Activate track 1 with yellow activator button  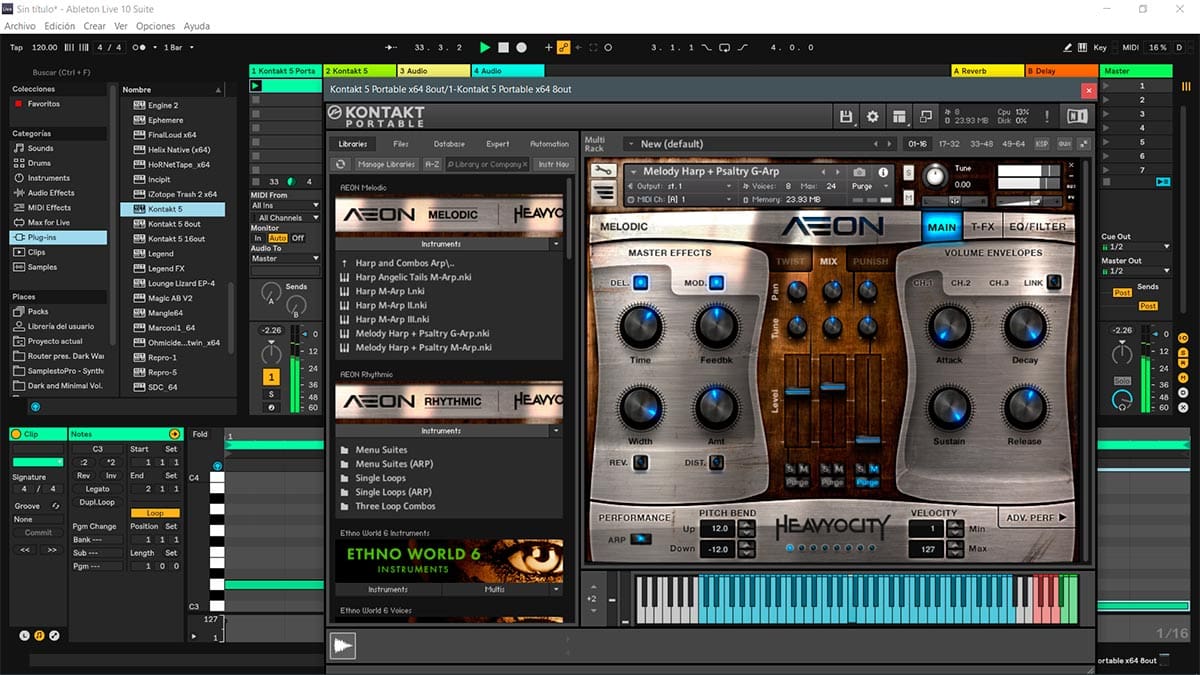click(x=271, y=377)
